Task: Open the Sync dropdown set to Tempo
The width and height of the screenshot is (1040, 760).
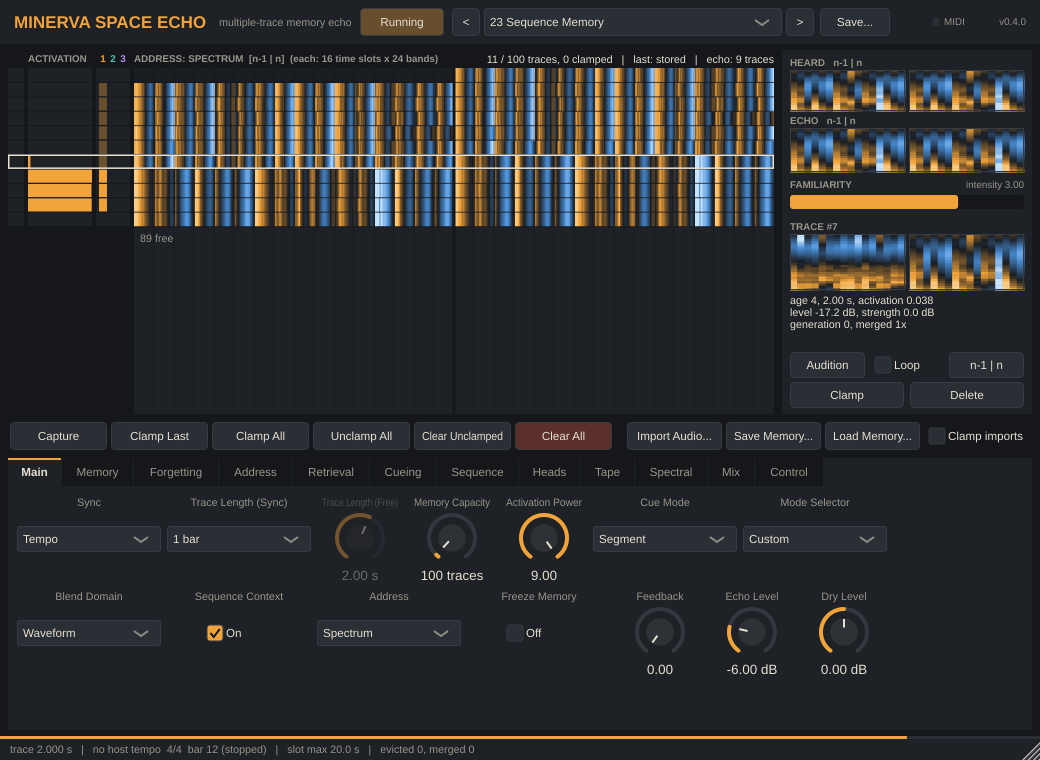Action: click(89, 539)
